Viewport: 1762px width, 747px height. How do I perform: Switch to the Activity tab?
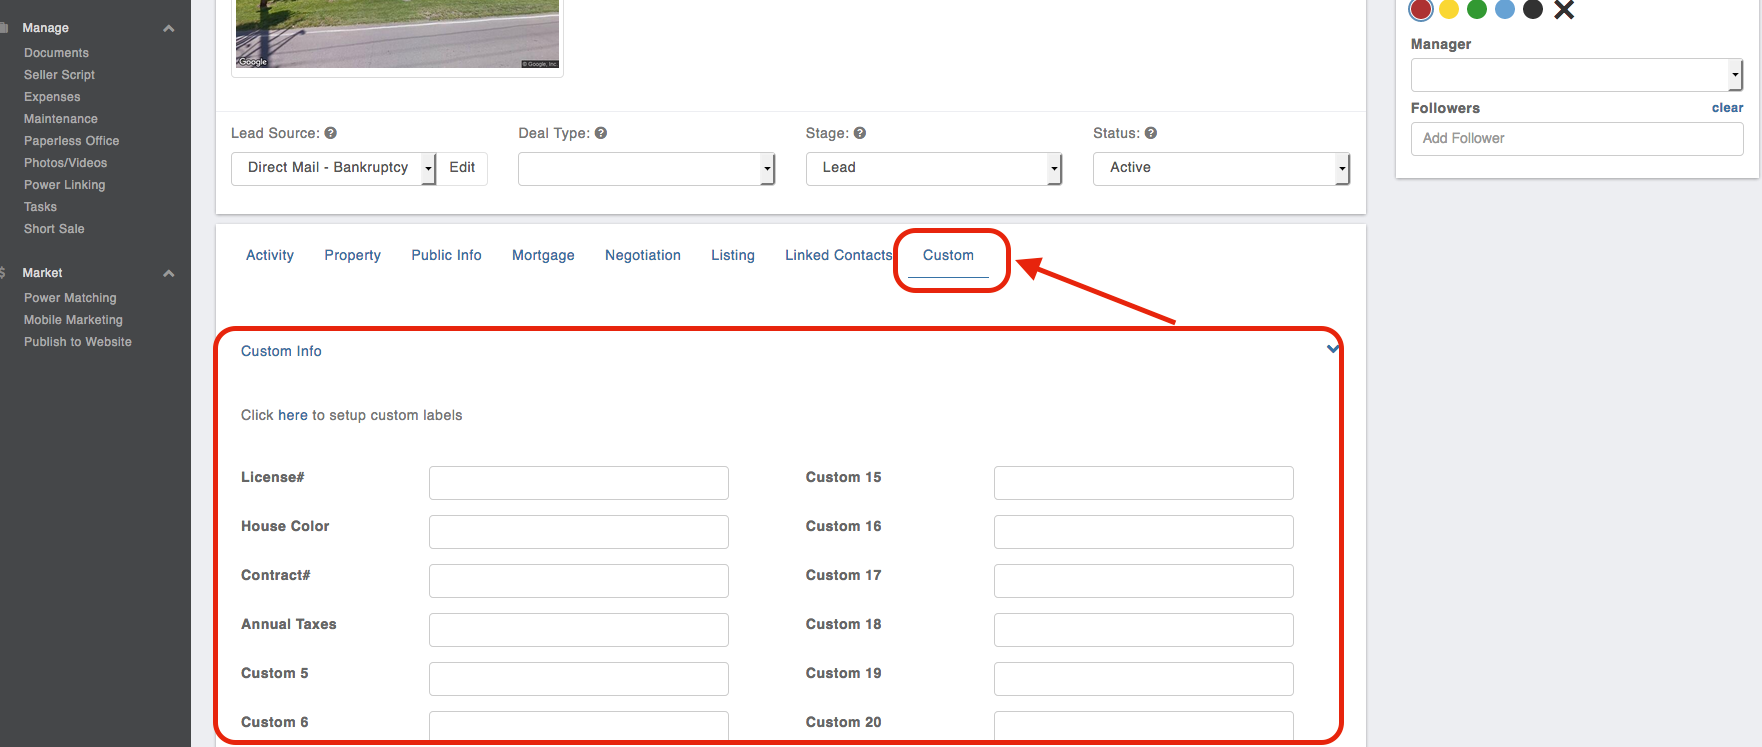[270, 255]
